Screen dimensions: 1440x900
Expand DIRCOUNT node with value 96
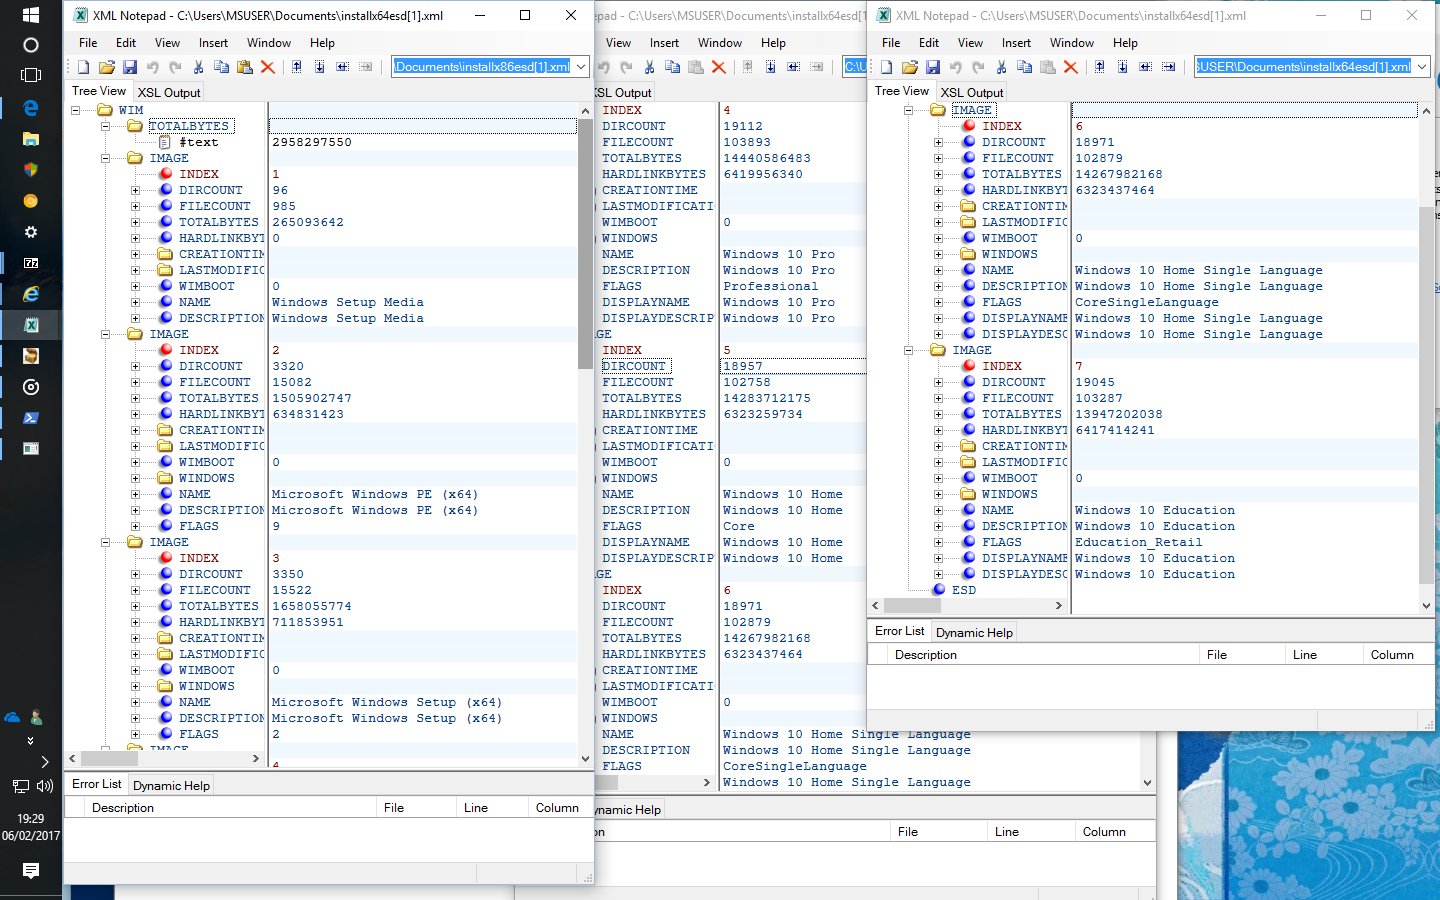[135, 190]
